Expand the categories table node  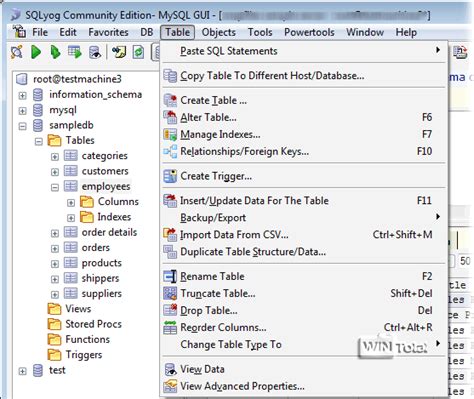tap(55, 157)
